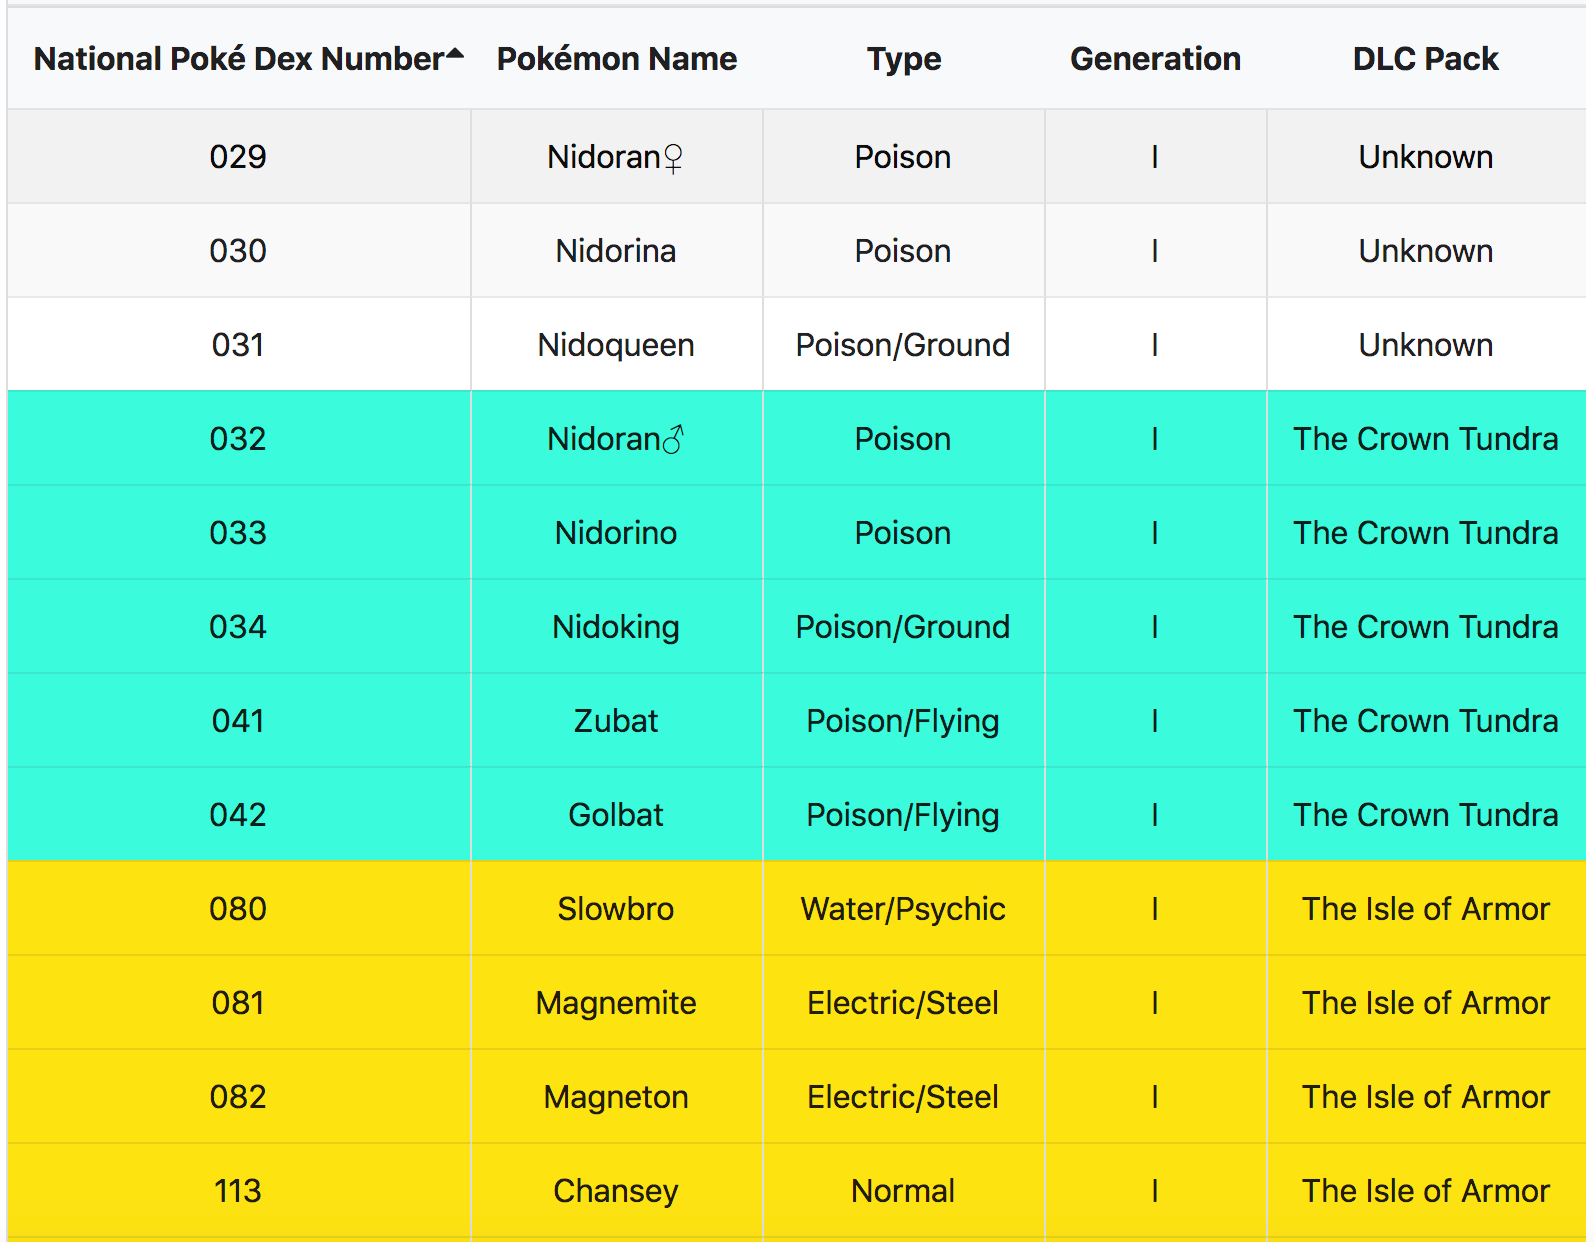Click The Isle of Armor in Magneton row
The width and height of the screenshot is (1594, 1242).
(1425, 1097)
